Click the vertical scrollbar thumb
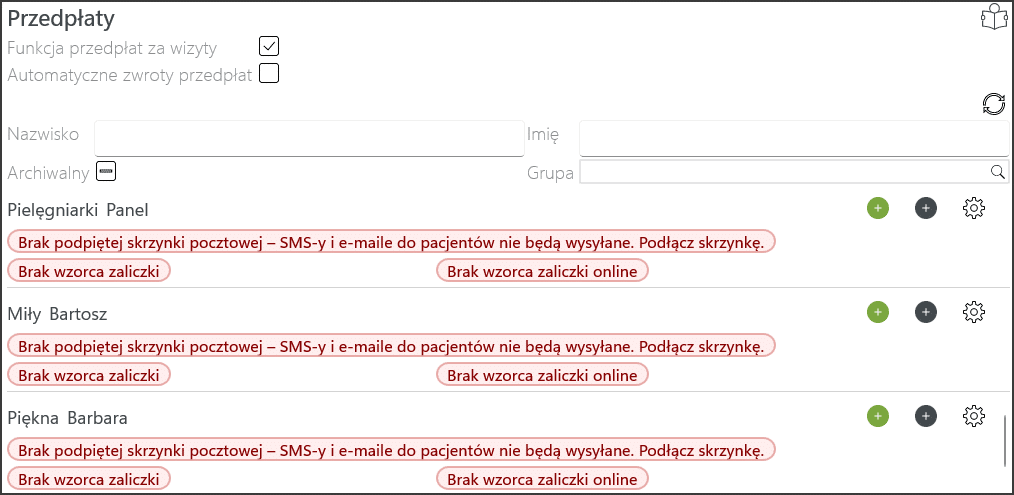Screen dimensions: 1014x495 pos(1005,440)
